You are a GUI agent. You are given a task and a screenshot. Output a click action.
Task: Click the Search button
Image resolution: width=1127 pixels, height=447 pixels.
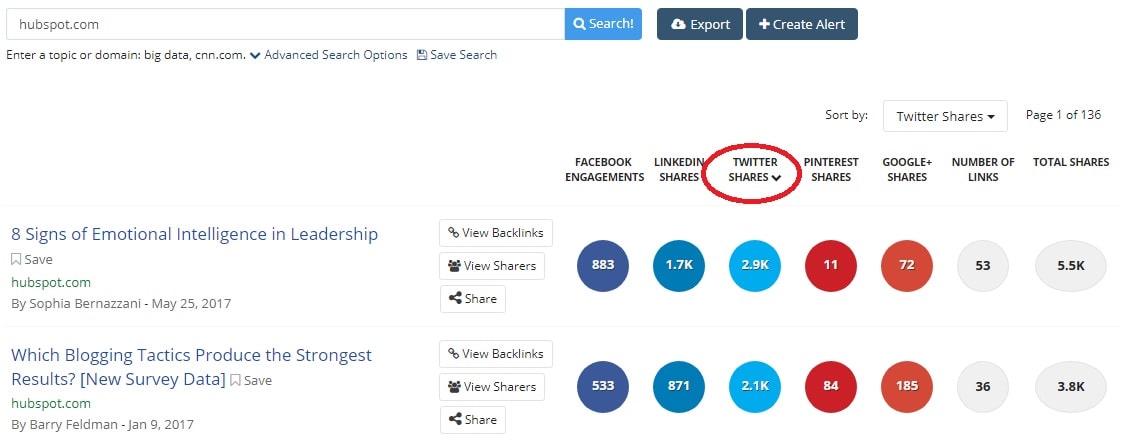tap(602, 24)
